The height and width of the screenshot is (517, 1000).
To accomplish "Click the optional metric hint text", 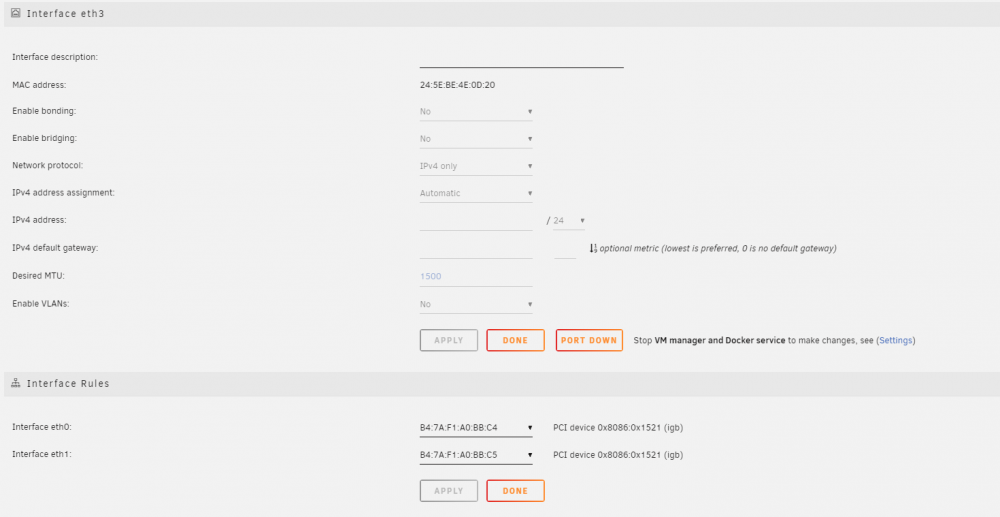I will point(718,249).
